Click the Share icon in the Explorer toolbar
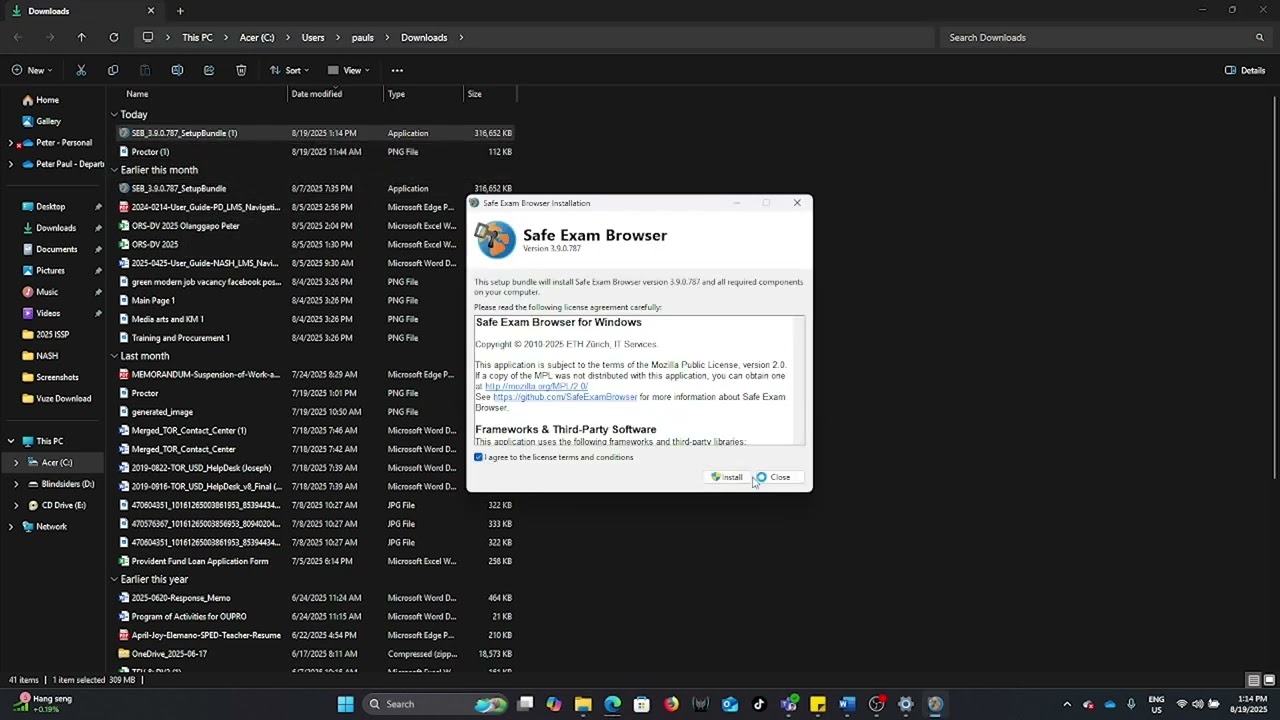 (x=209, y=70)
